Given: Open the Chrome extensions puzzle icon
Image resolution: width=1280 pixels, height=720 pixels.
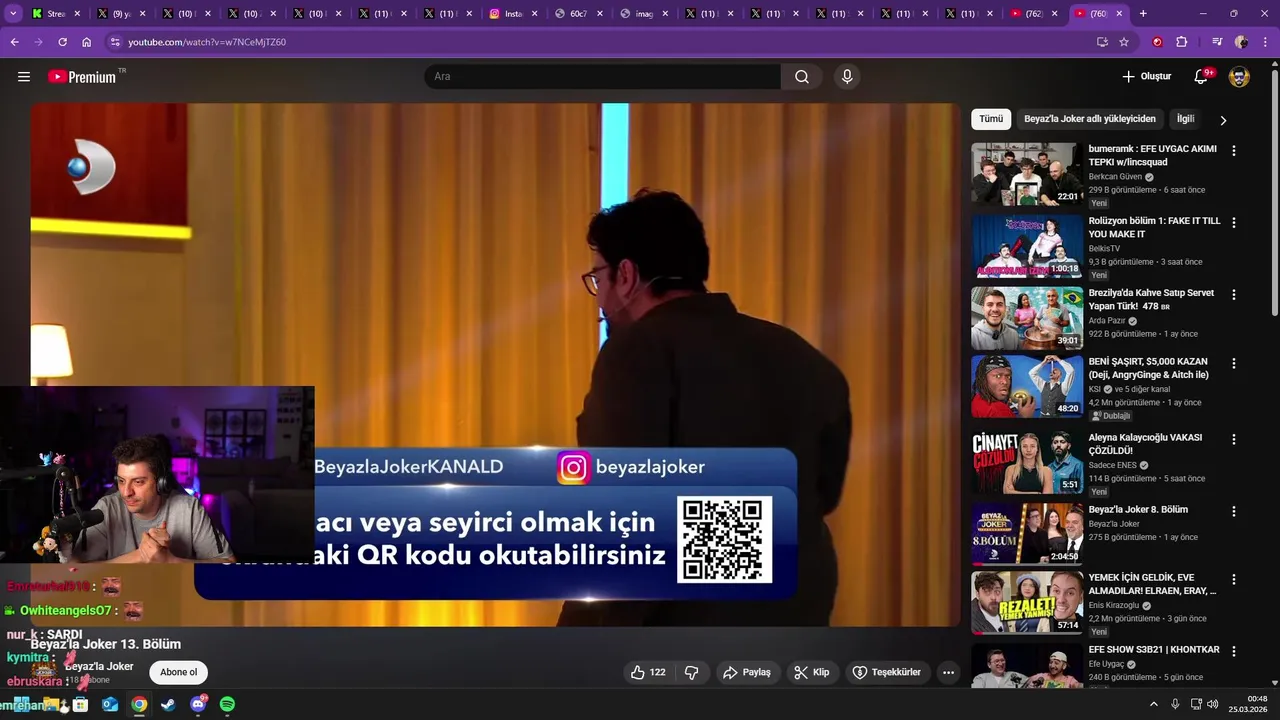Looking at the screenshot, I should [x=1181, y=42].
